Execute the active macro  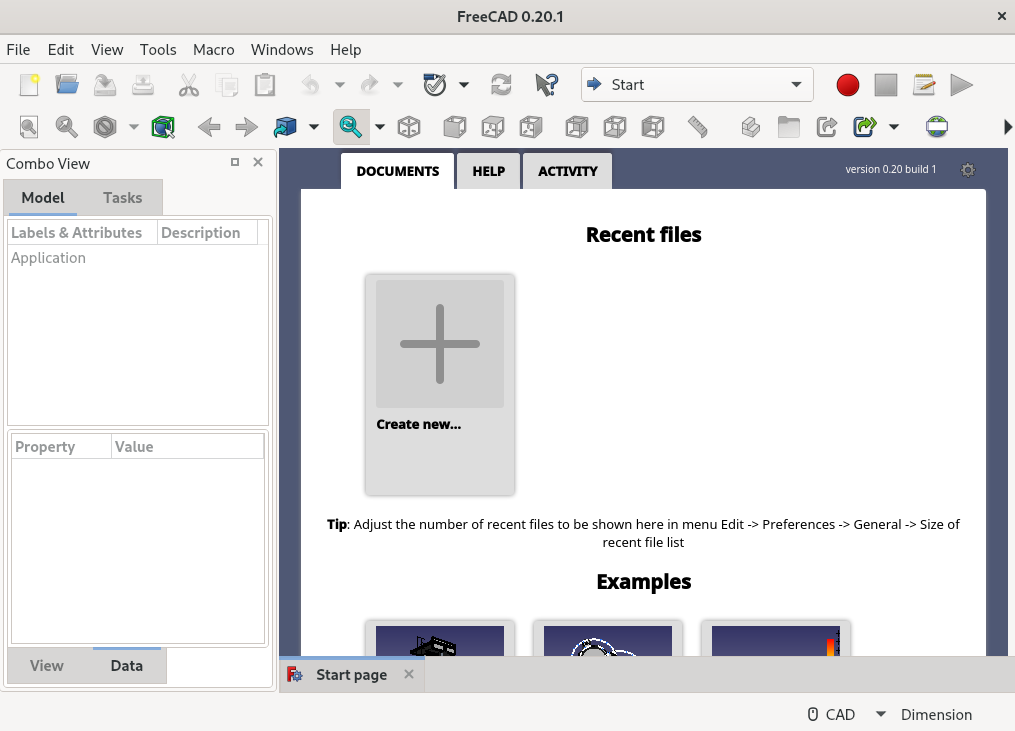tap(961, 84)
